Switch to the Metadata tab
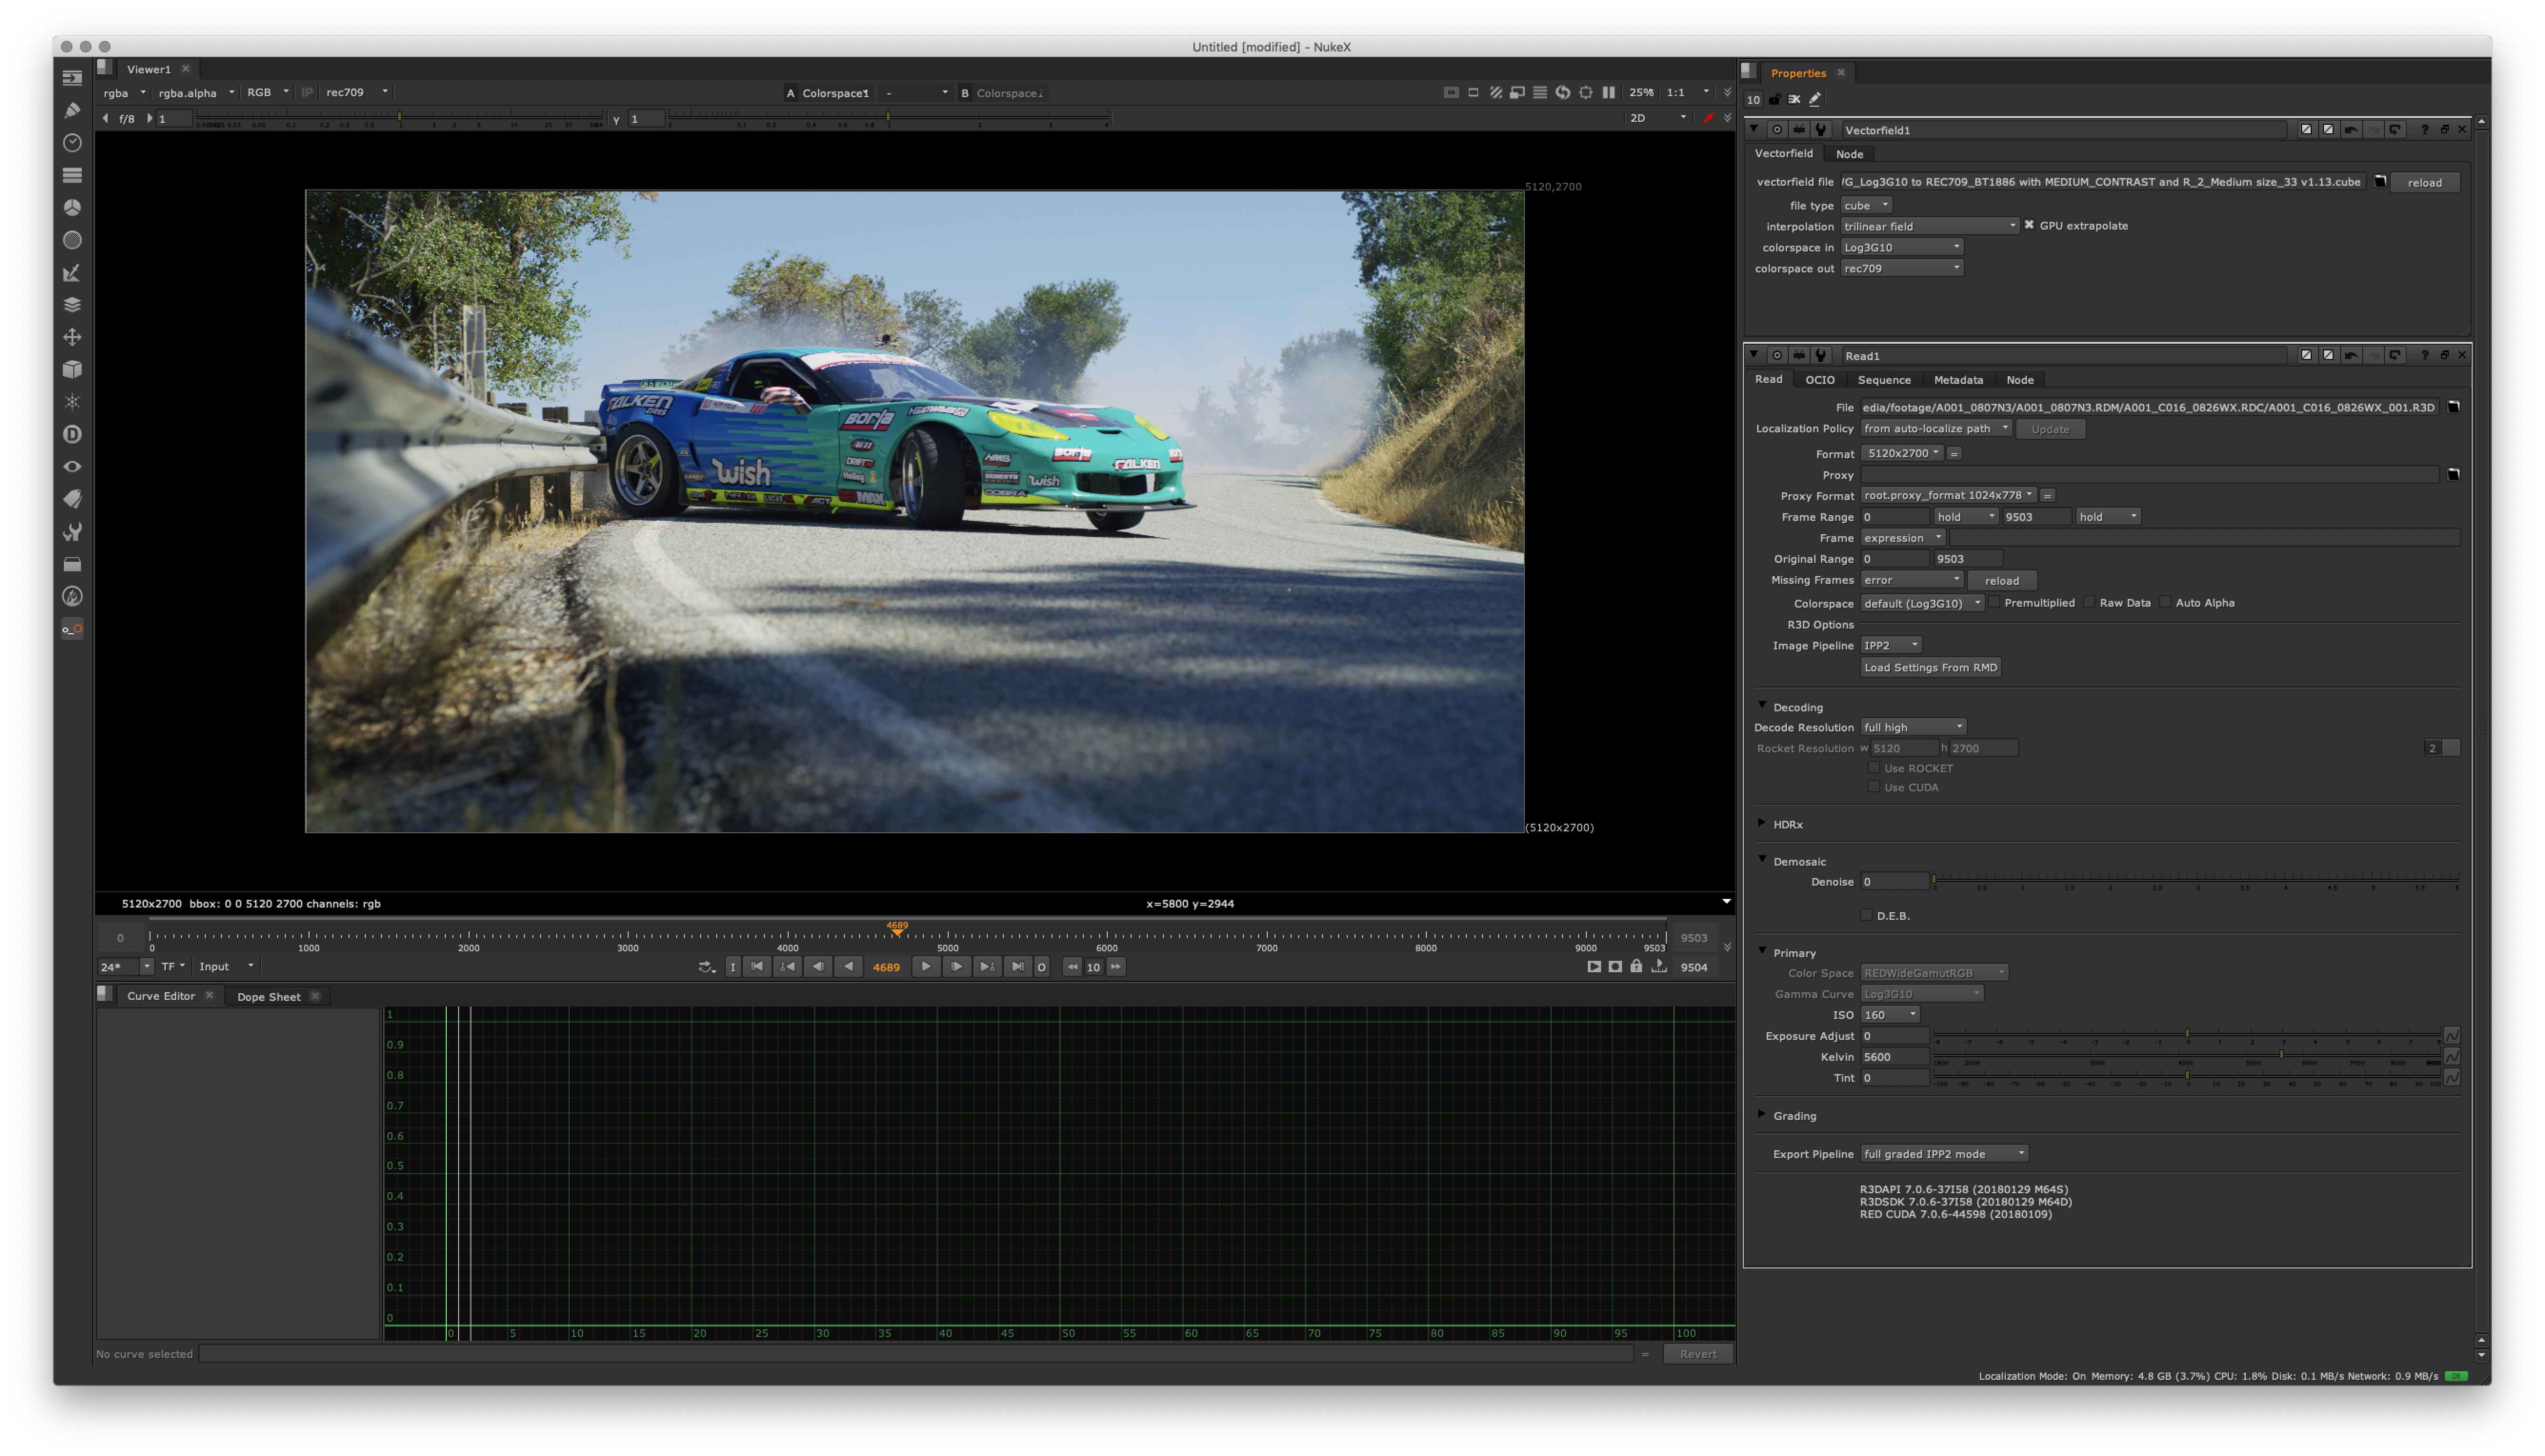Viewport: 2545px width, 1456px height. (x=1958, y=380)
